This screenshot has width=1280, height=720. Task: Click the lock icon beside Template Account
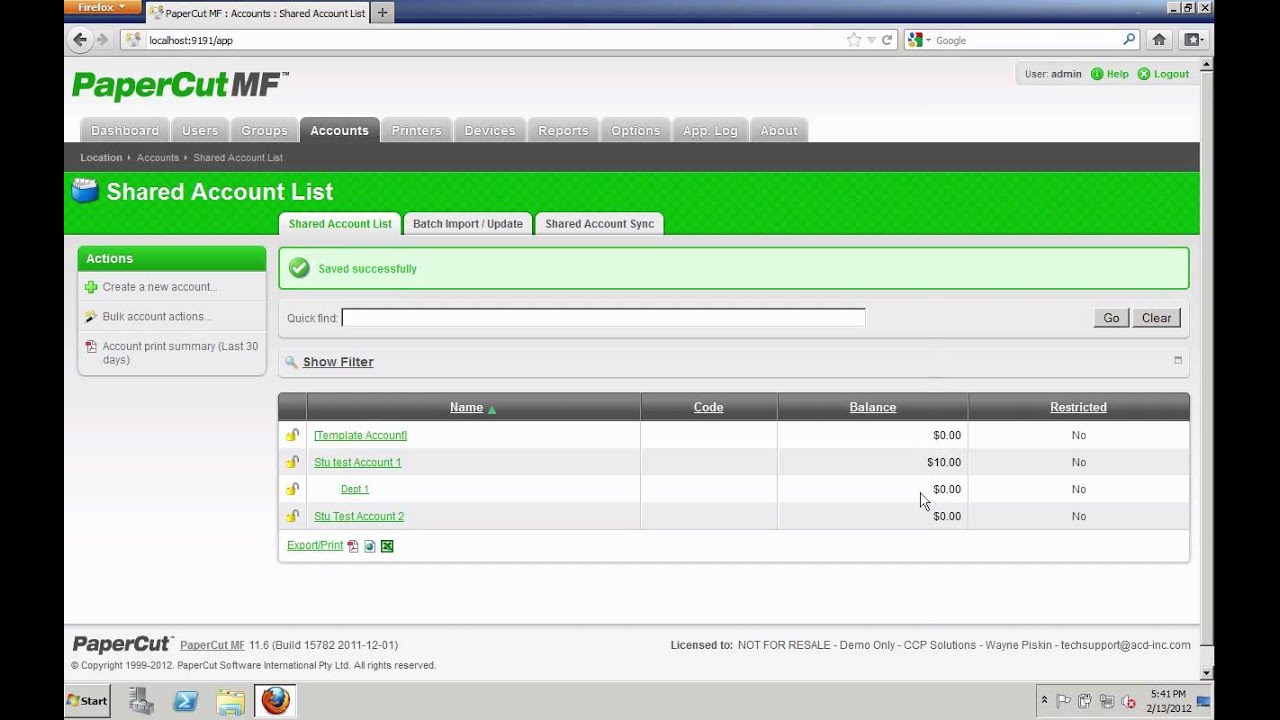pos(292,435)
